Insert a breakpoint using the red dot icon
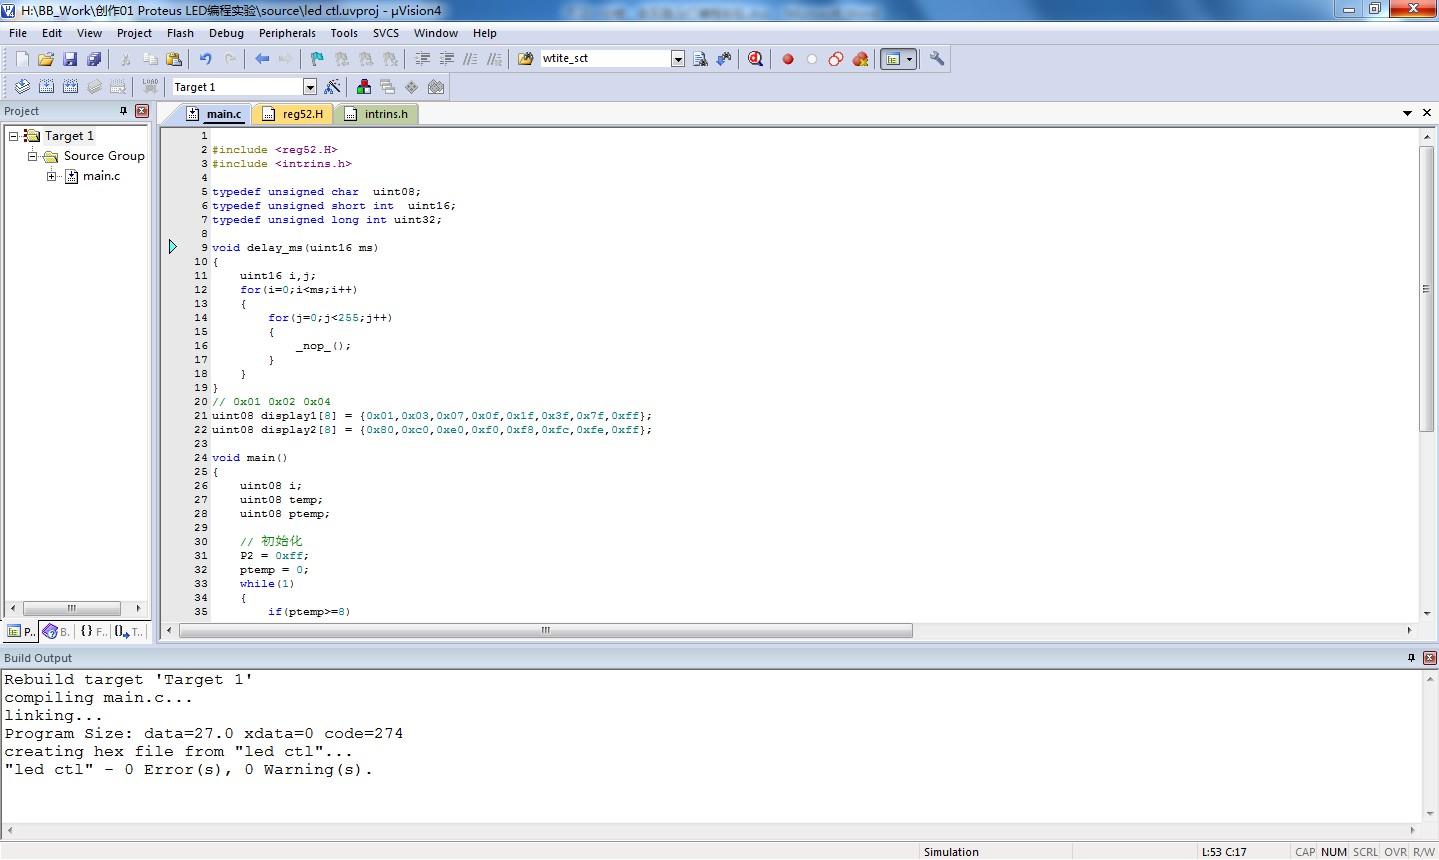 788,59
